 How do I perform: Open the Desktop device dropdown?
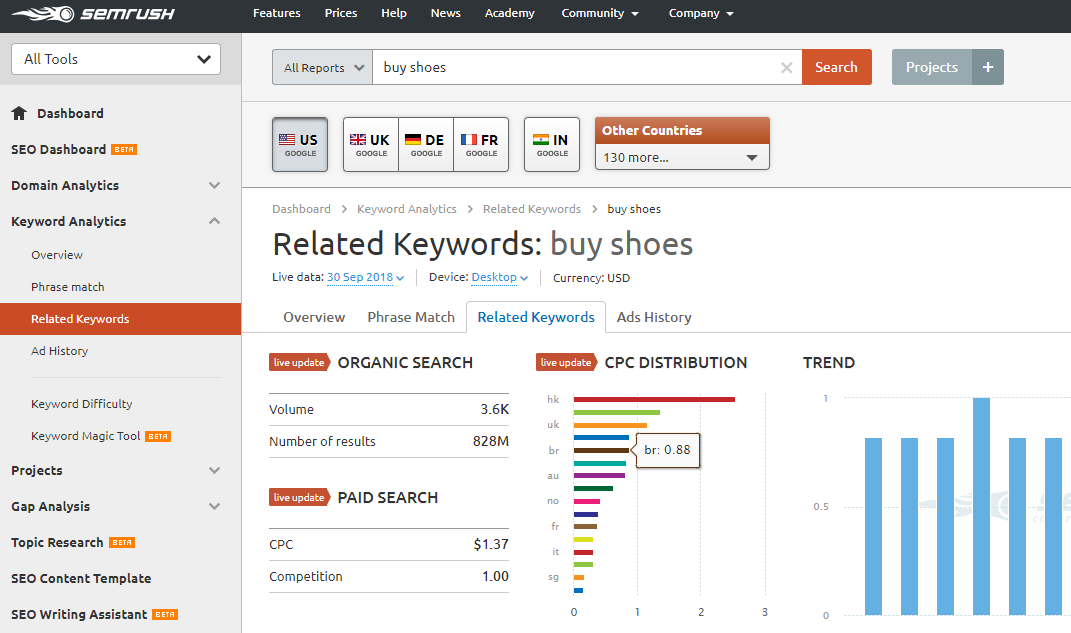click(x=499, y=277)
